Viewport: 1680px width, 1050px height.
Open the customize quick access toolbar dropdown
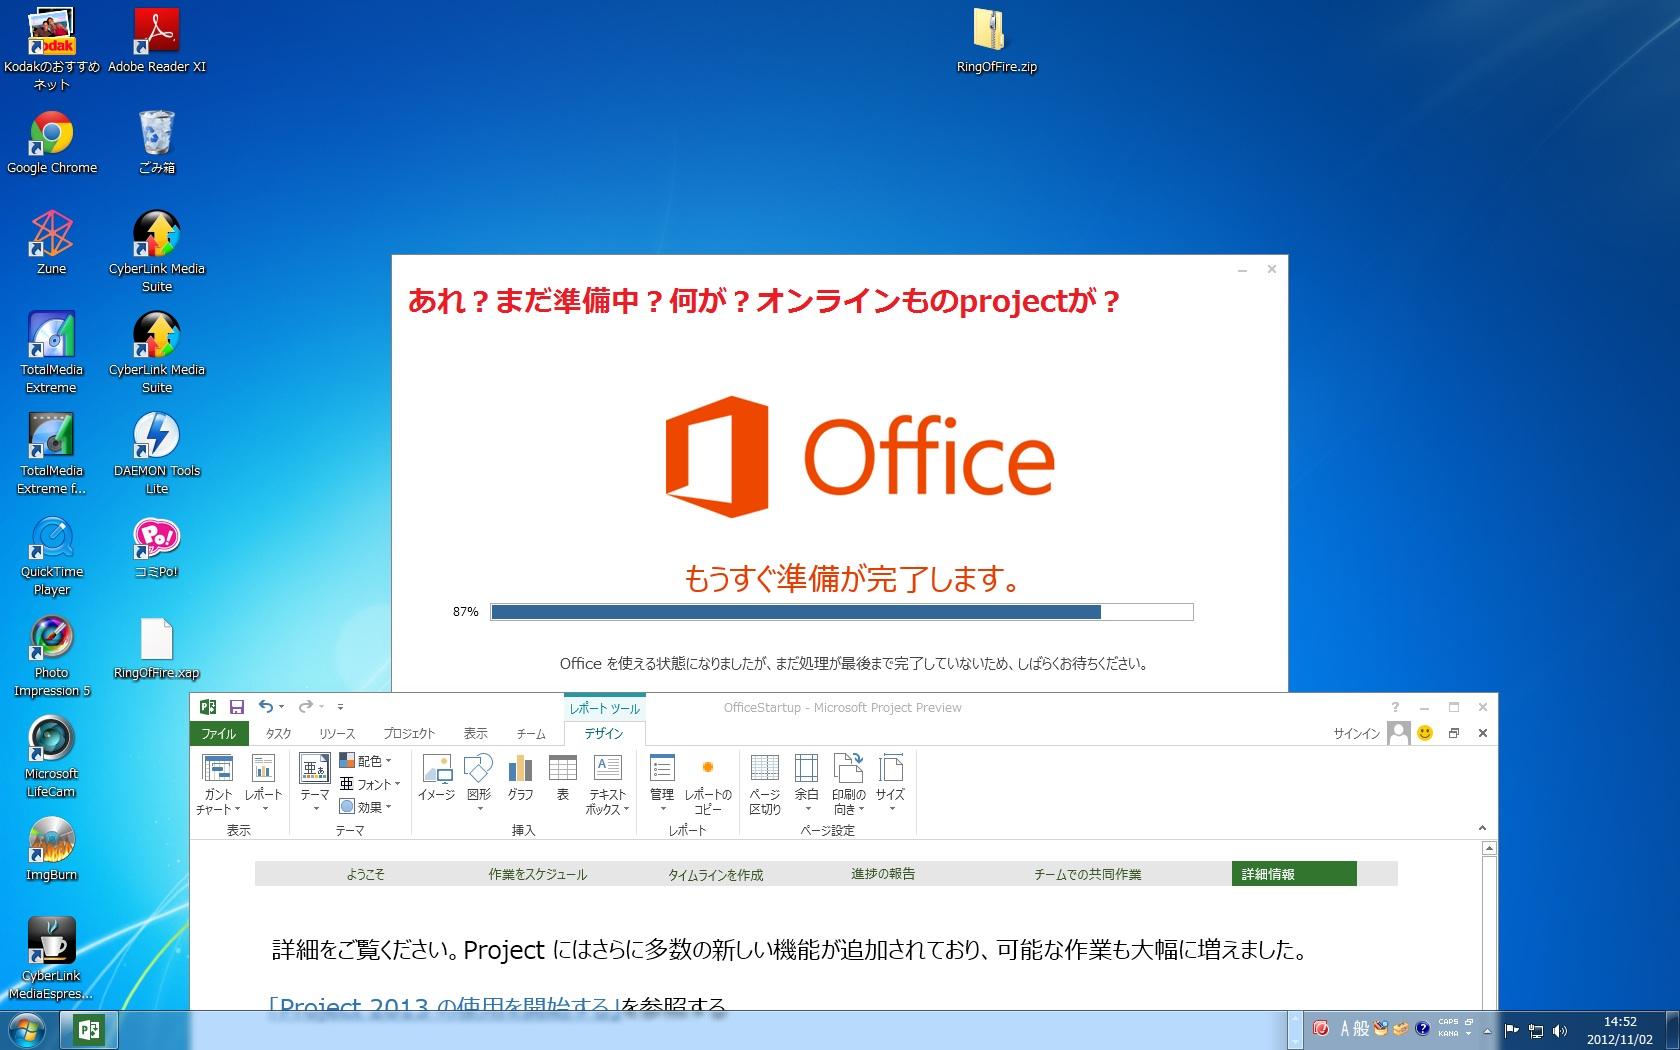pyautogui.click(x=340, y=707)
